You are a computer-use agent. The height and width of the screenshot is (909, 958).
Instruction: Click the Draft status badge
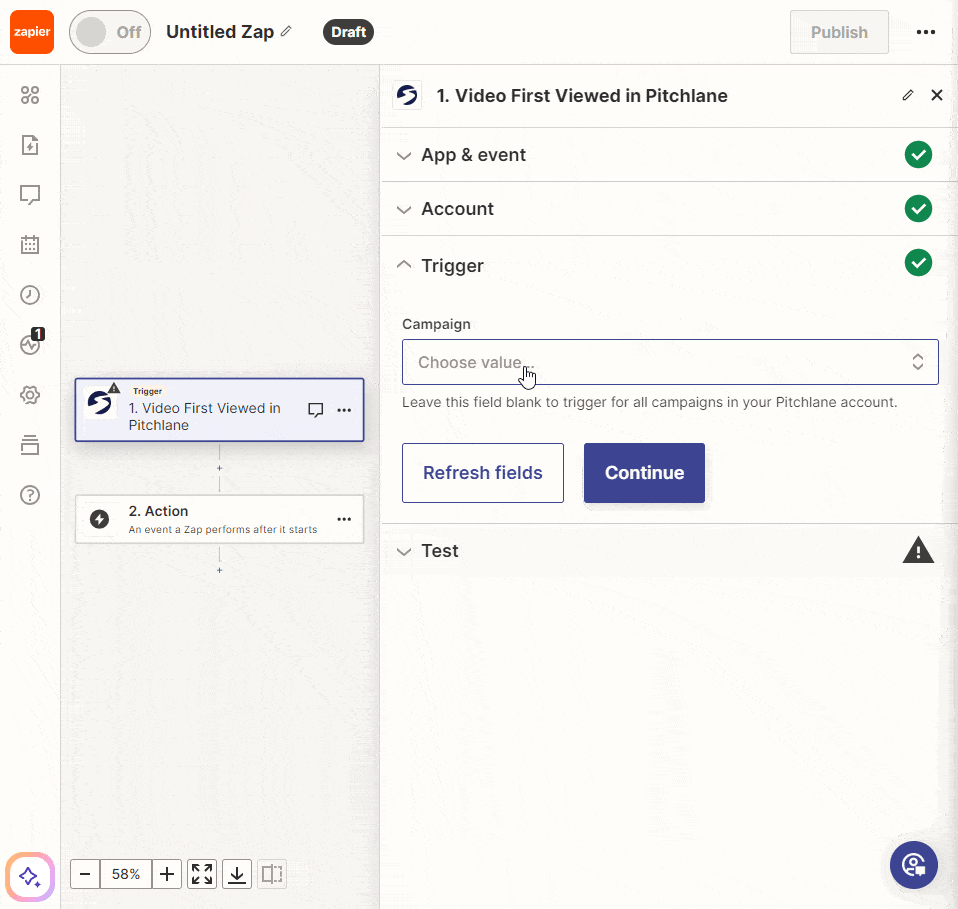point(348,32)
